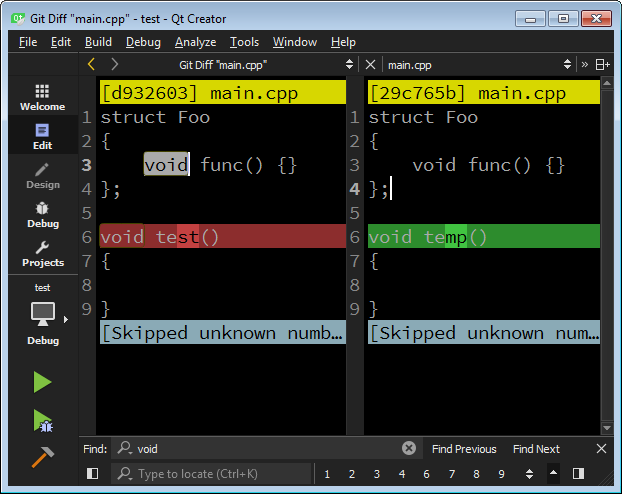Image resolution: width=622 pixels, height=494 pixels.
Task: Open Design mode
Action: (42, 175)
